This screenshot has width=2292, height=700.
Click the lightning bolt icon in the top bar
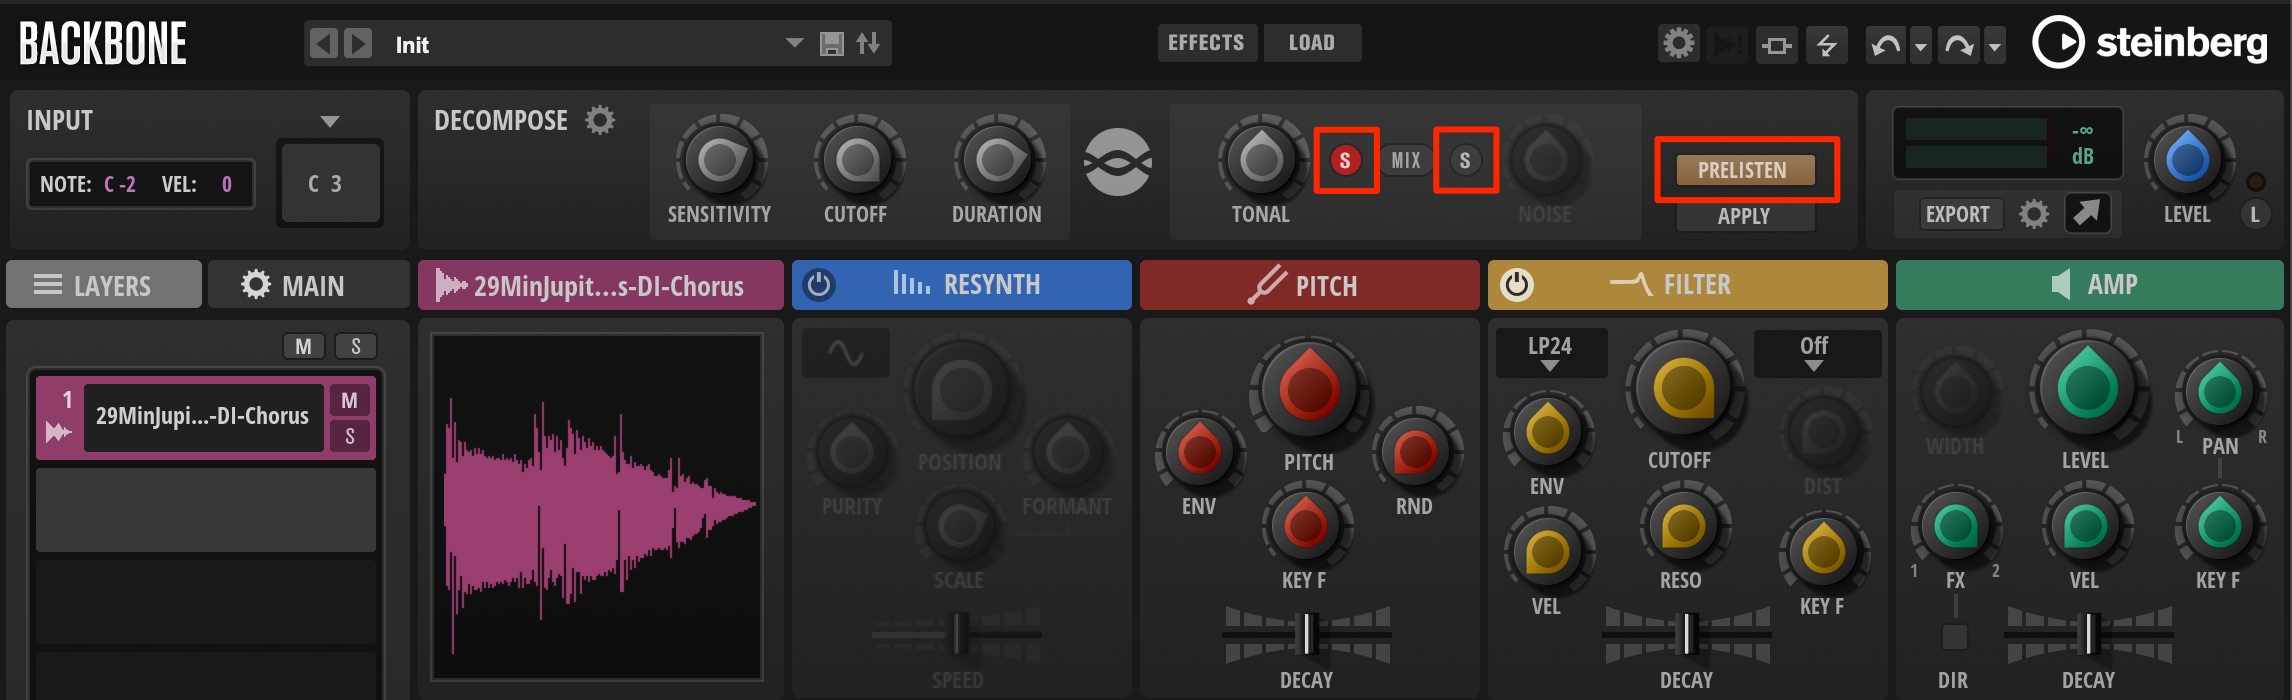[1827, 45]
